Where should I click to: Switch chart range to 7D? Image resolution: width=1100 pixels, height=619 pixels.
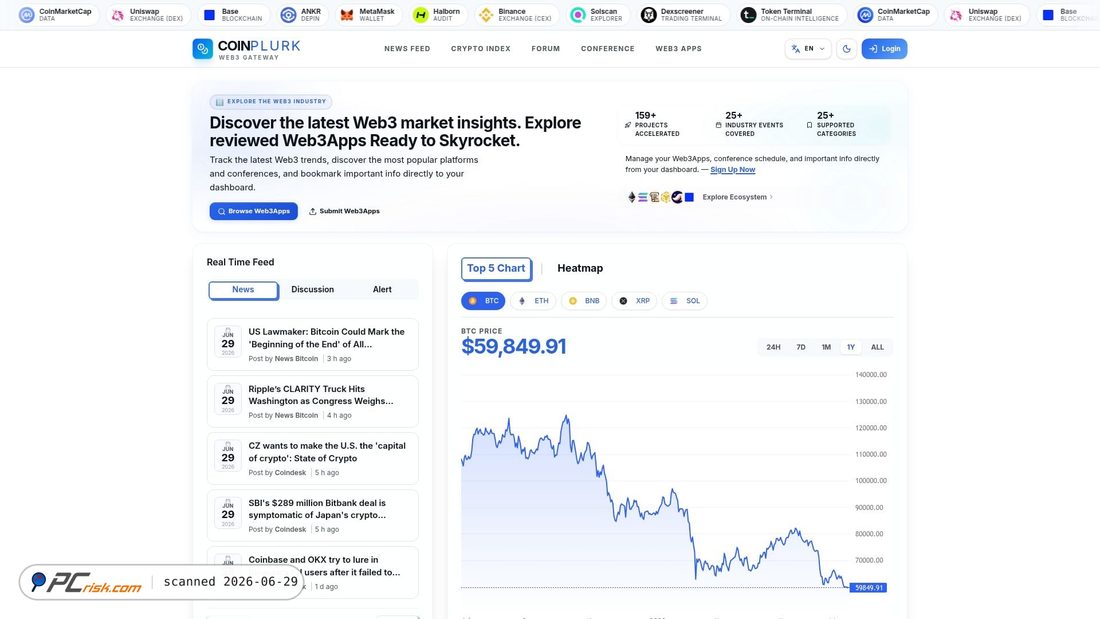point(800,347)
